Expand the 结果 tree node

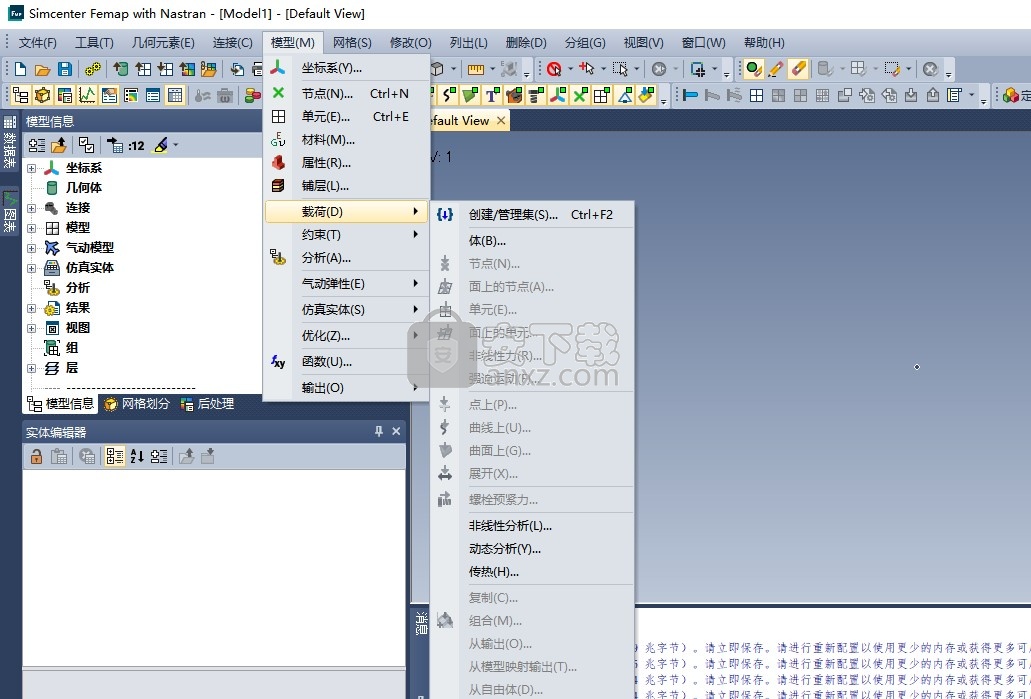[31, 308]
